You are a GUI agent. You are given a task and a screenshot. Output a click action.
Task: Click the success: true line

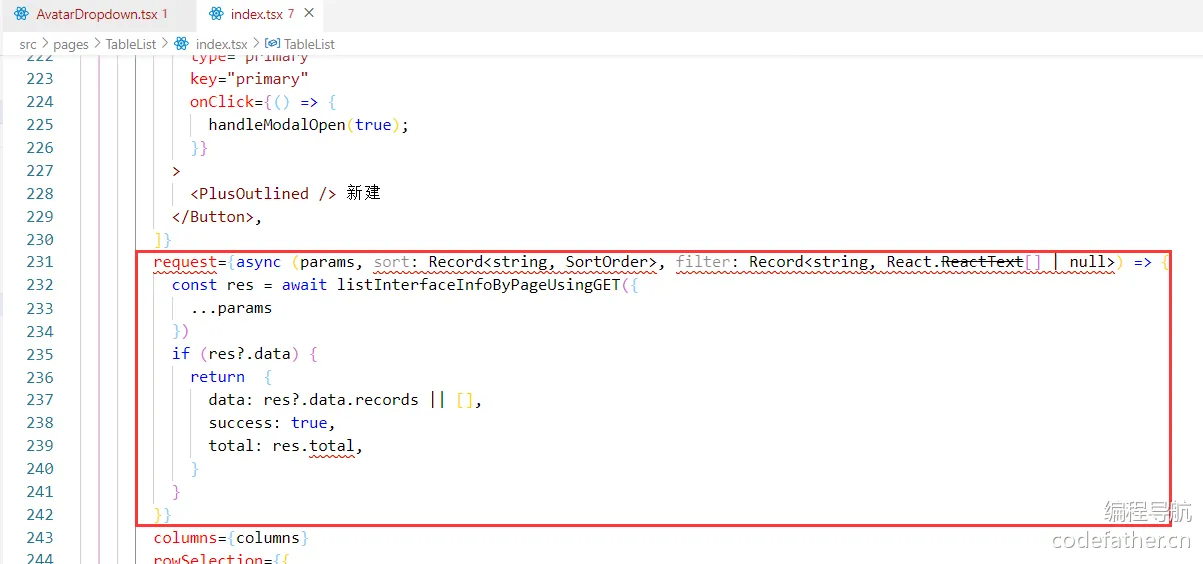coord(272,422)
